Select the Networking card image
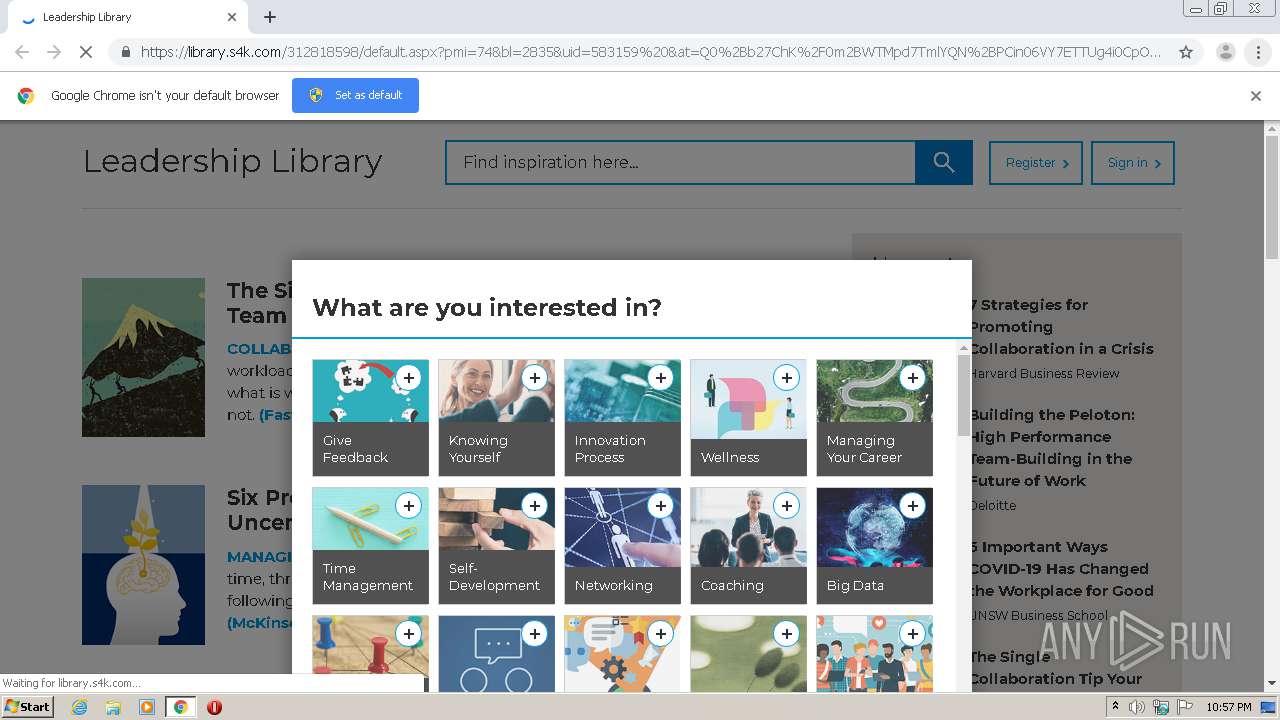This screenshot has width=1280, height=720. coord(622,528)
